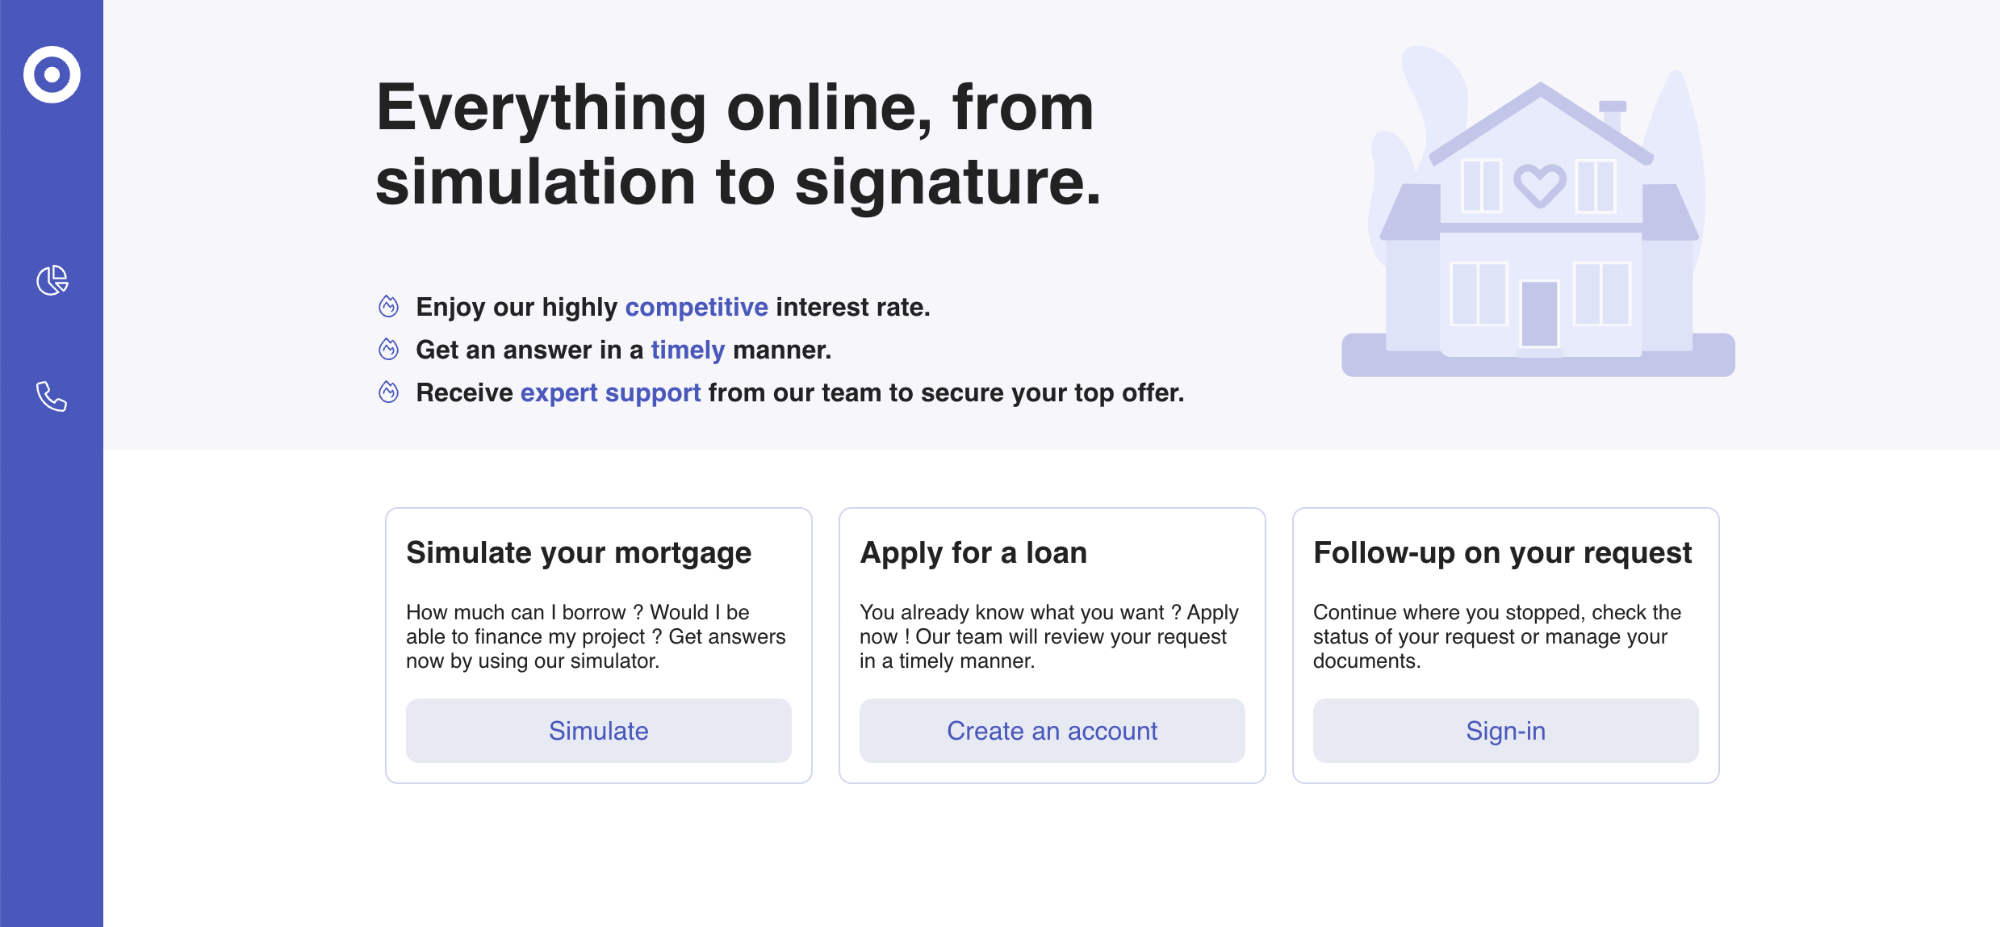Screen dimensions: 2000x927
Task: Click the Continue where you stopped description
Action: 1497,636
